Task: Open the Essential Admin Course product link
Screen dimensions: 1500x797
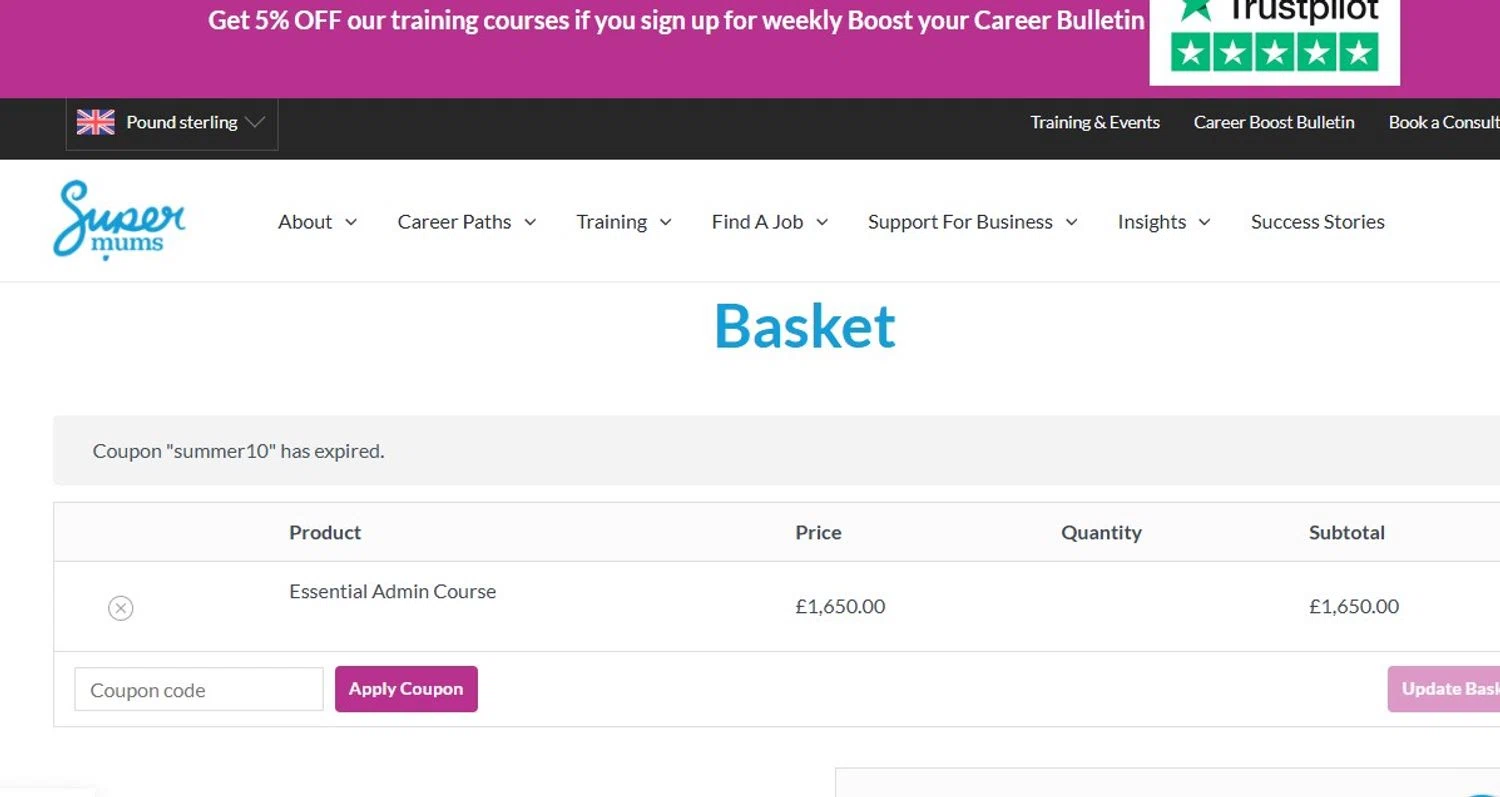Action: [x=392, y=592]
